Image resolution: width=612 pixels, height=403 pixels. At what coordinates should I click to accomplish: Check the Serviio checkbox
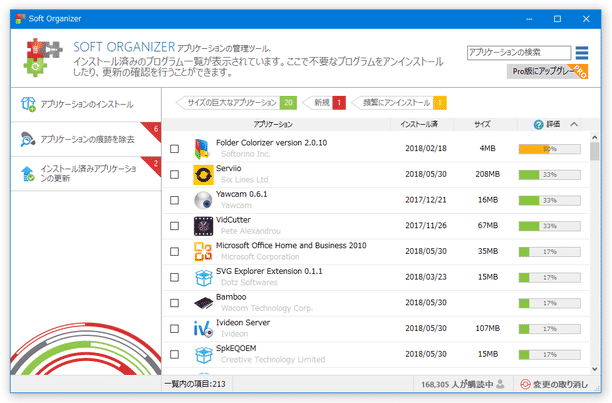tap(174, 174)
